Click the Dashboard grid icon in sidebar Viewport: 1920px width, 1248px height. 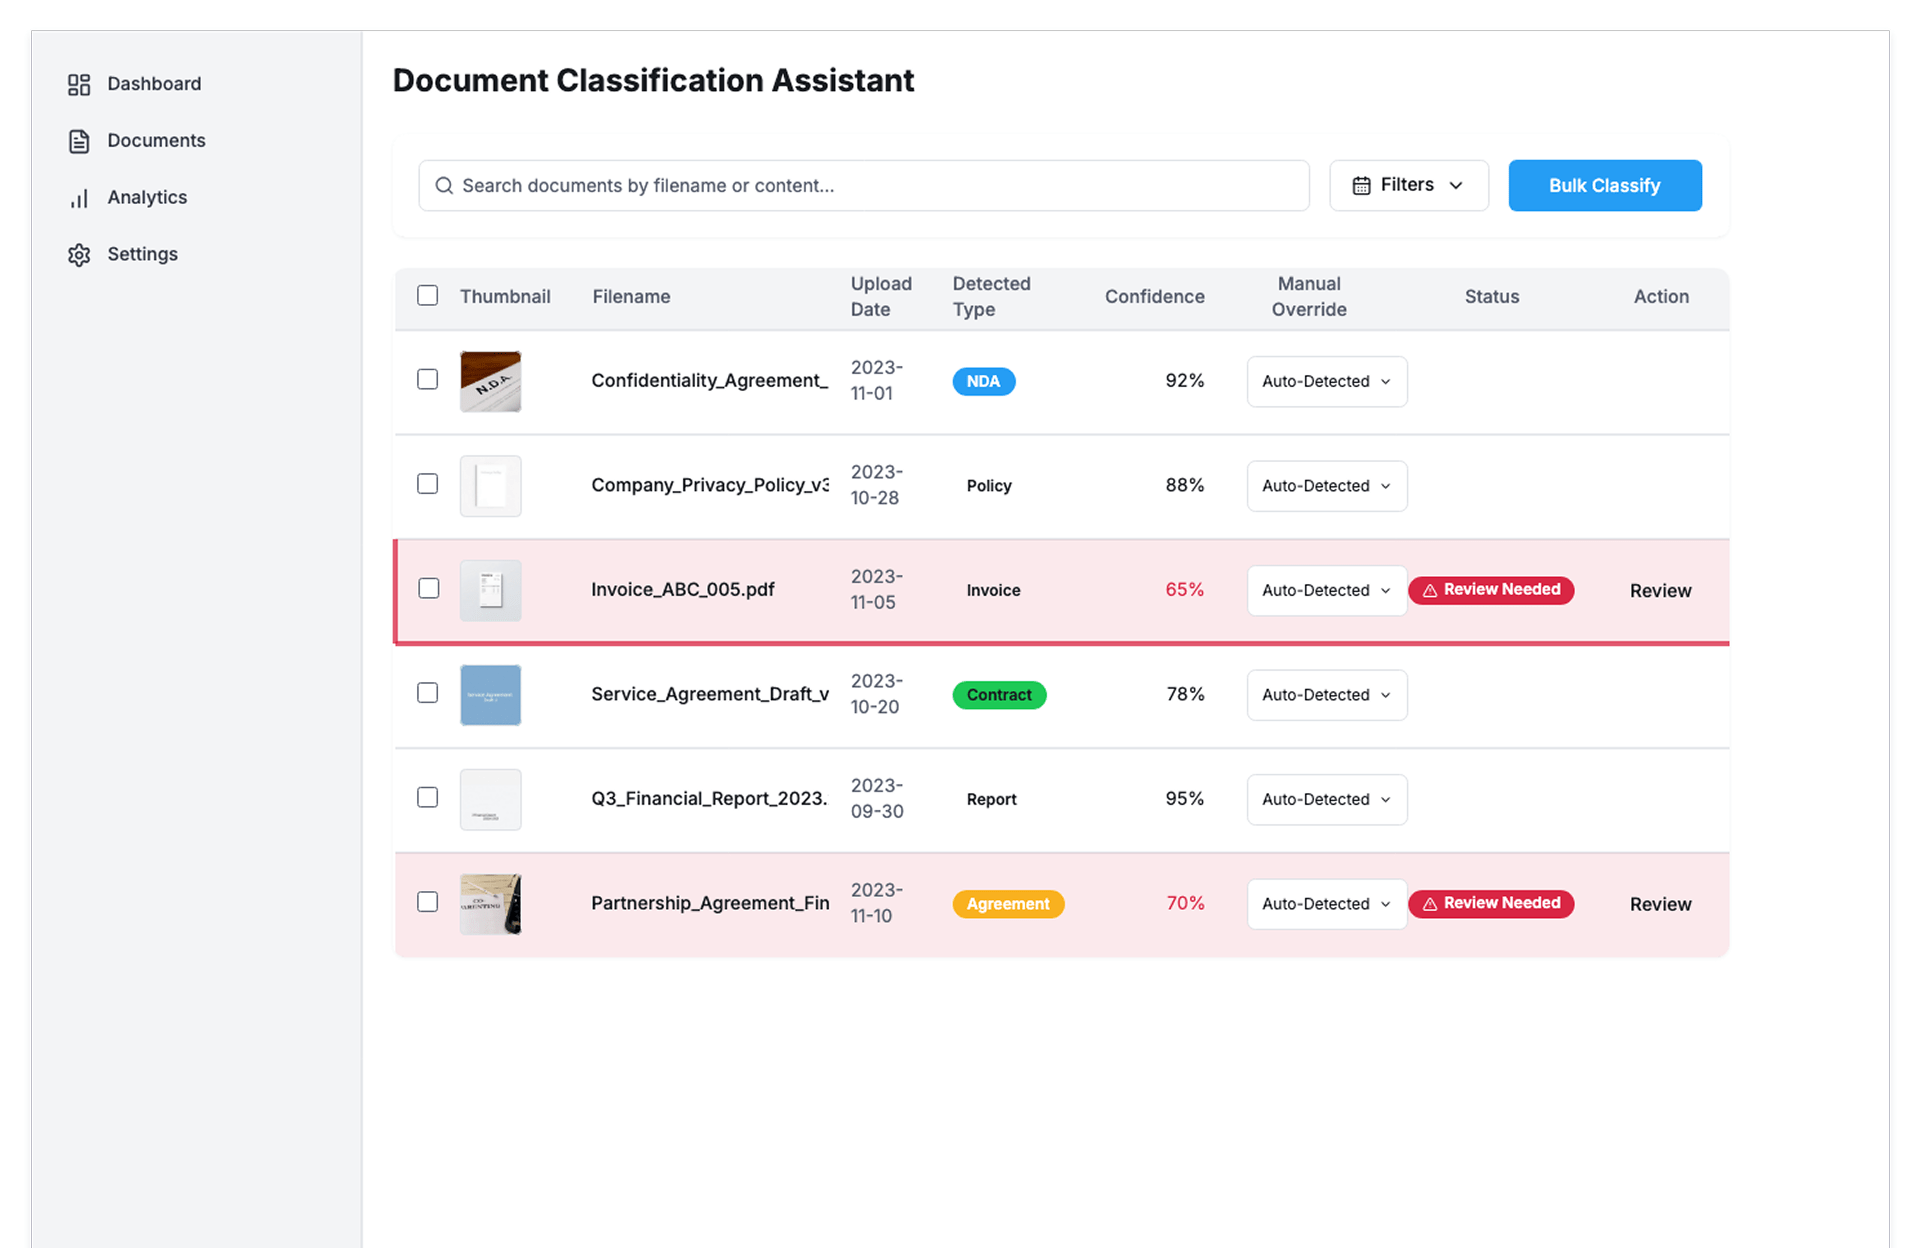coord(79,84)
